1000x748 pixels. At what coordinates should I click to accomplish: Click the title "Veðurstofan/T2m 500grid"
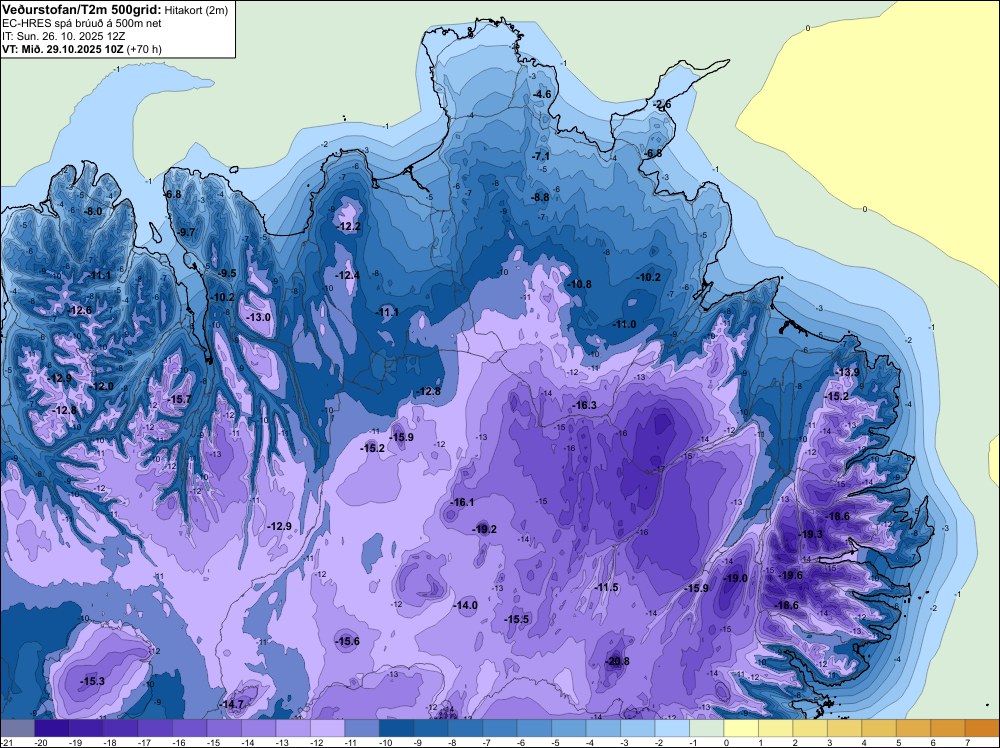click(80, 9)
